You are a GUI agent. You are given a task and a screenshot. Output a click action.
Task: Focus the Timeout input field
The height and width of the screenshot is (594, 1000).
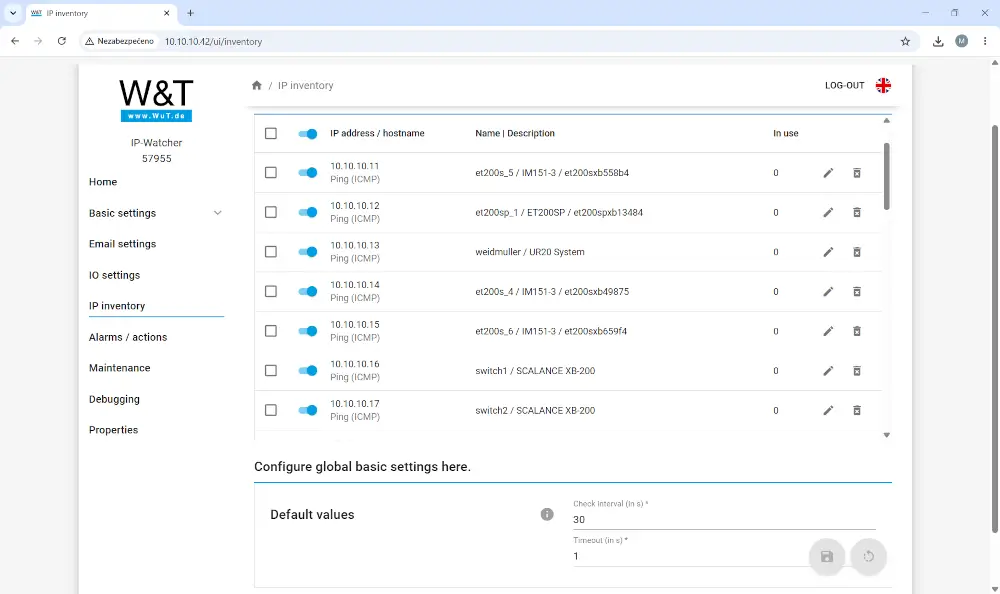tap(690, 556)
